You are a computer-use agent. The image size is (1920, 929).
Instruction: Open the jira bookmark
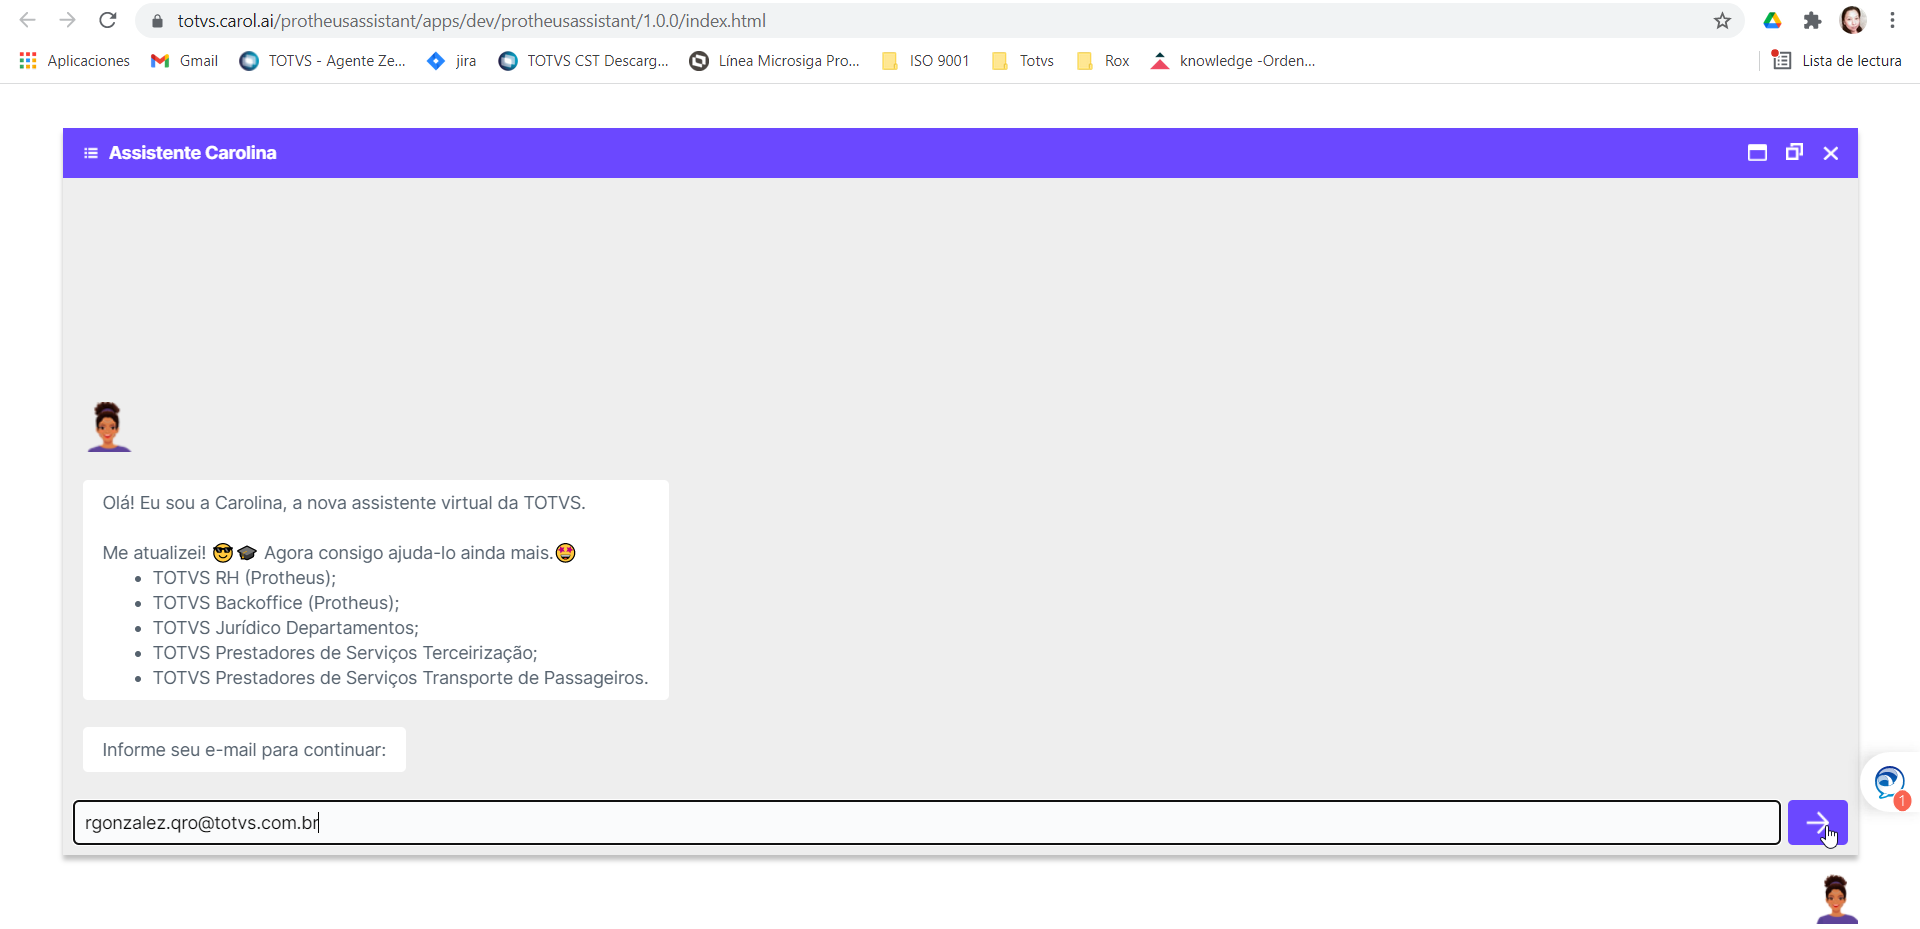point(451,61)
